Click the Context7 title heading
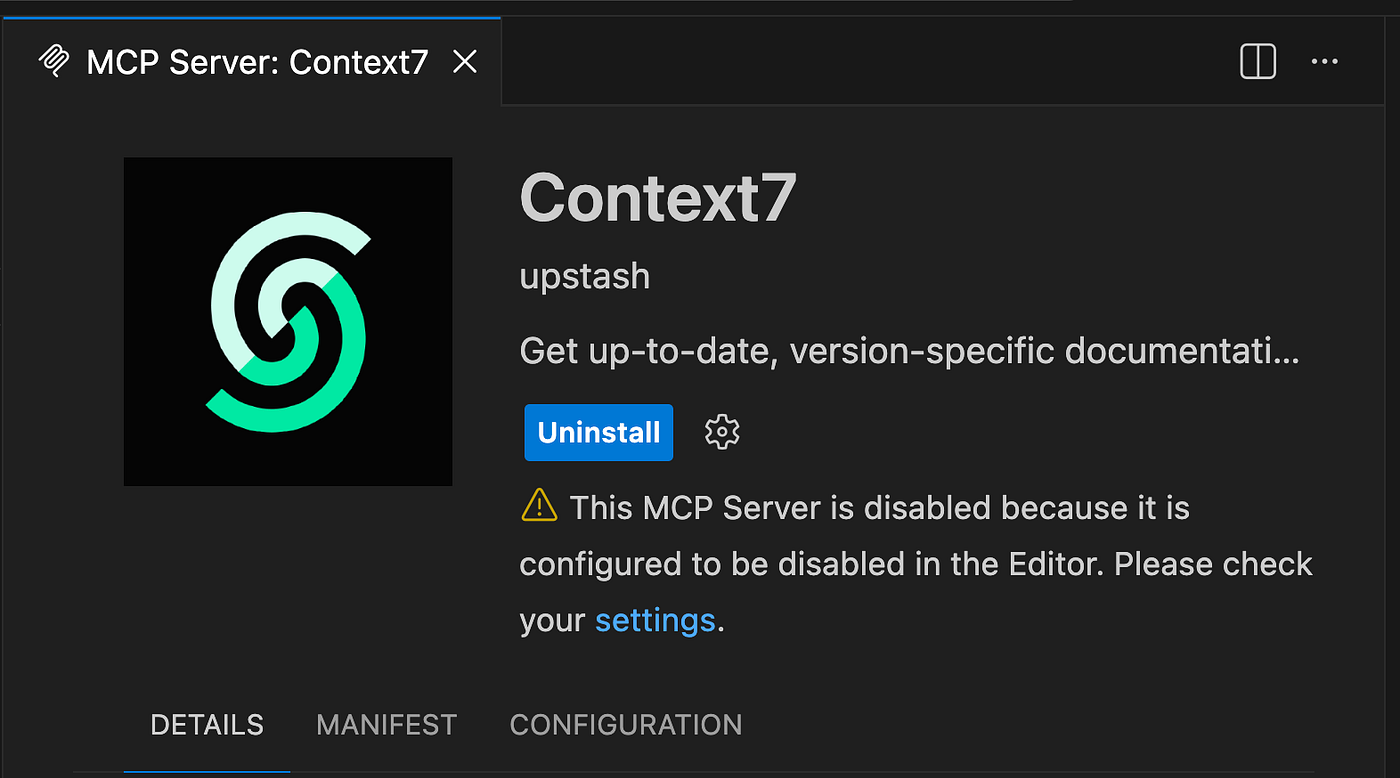This screenshot has height=778, width=1400. click(657, 198)
